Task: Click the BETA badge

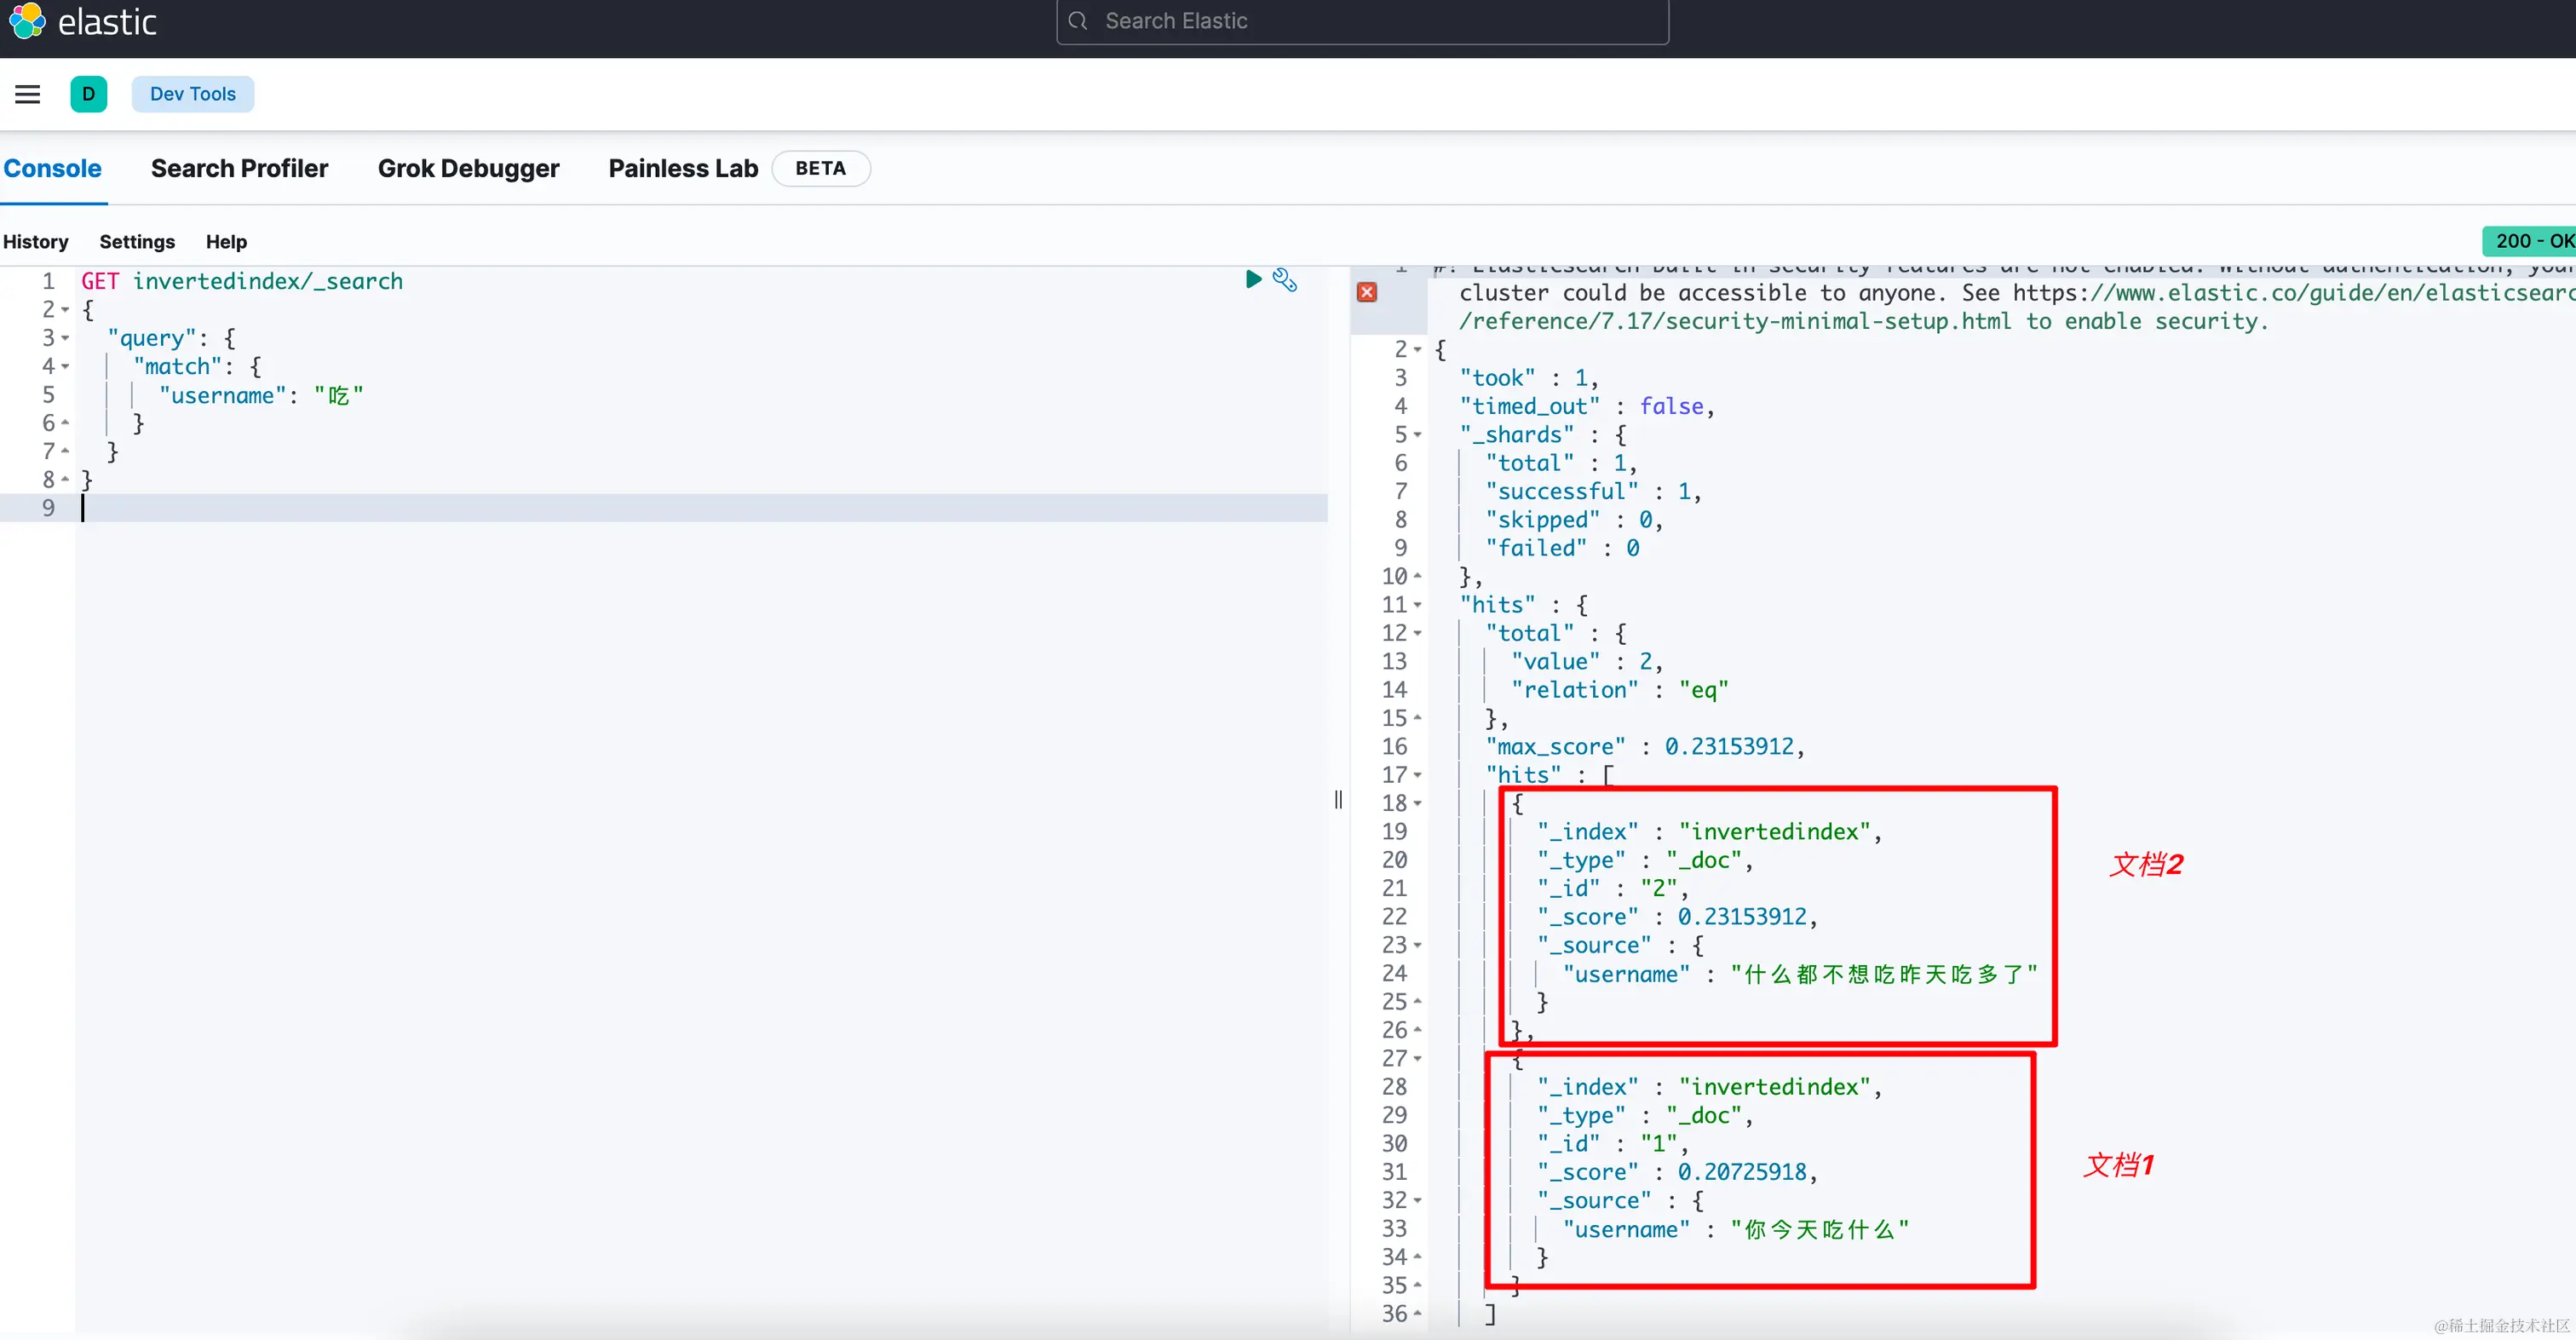Action: (x=821, y=168)
